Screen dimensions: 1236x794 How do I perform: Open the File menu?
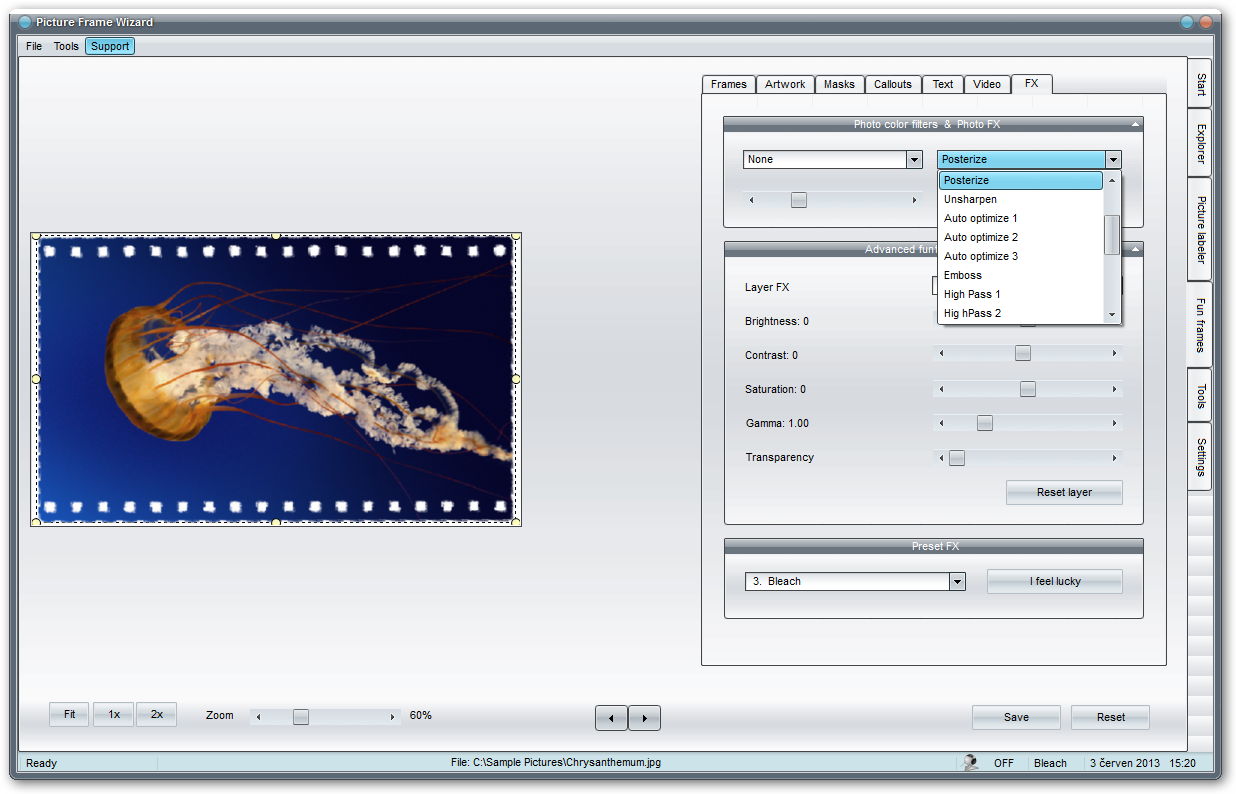click(34, 46)
